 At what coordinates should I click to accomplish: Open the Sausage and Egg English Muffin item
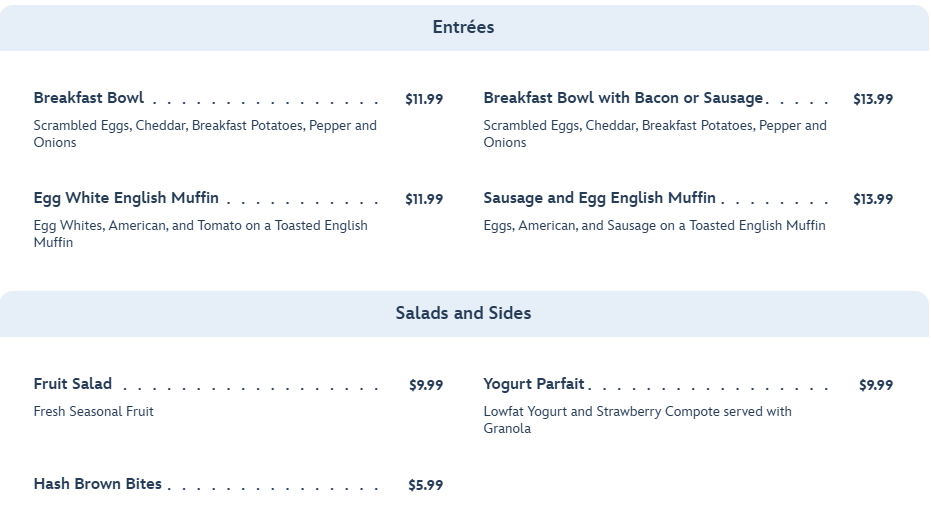[x=599, y=198]
